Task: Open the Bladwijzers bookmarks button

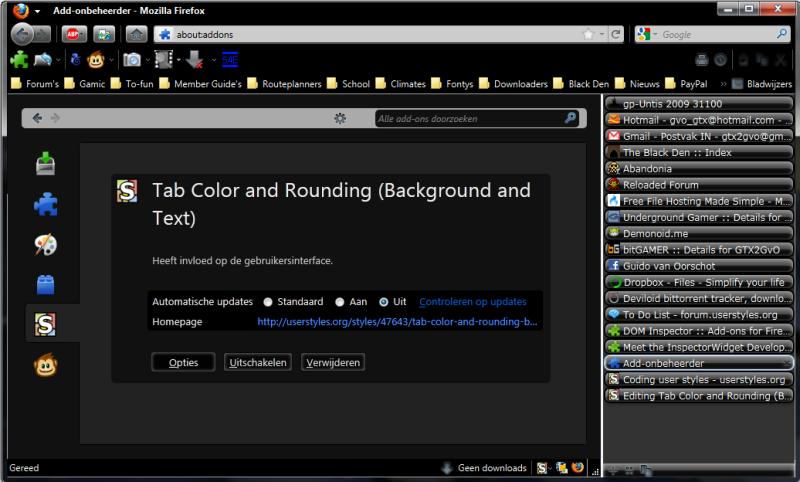Action: coord(762,84)
